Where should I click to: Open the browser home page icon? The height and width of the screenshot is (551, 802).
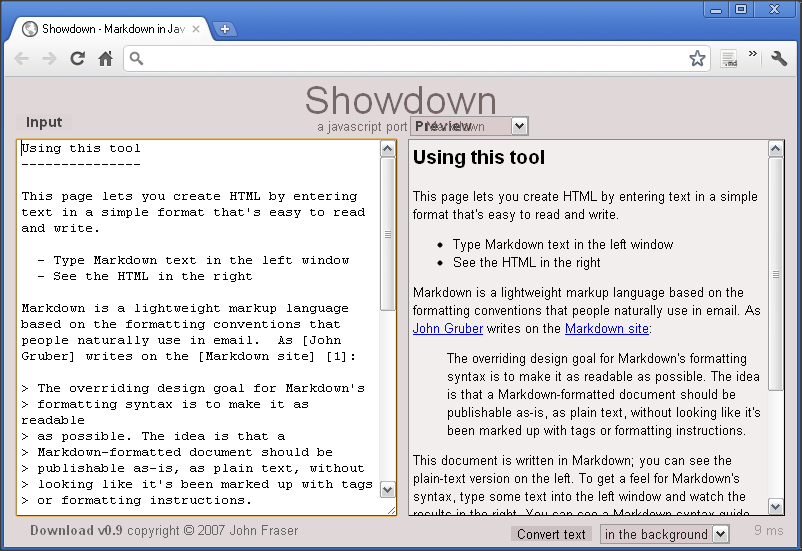click(105, 59)
